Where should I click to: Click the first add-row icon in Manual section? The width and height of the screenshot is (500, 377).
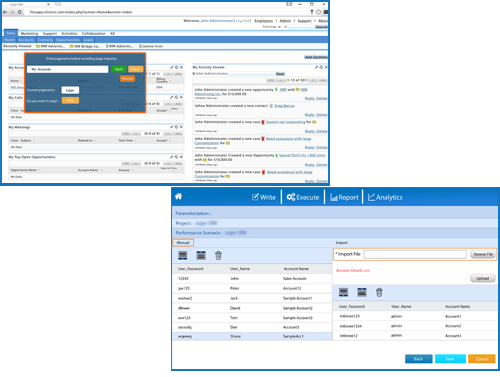click(x=183, y=256)
